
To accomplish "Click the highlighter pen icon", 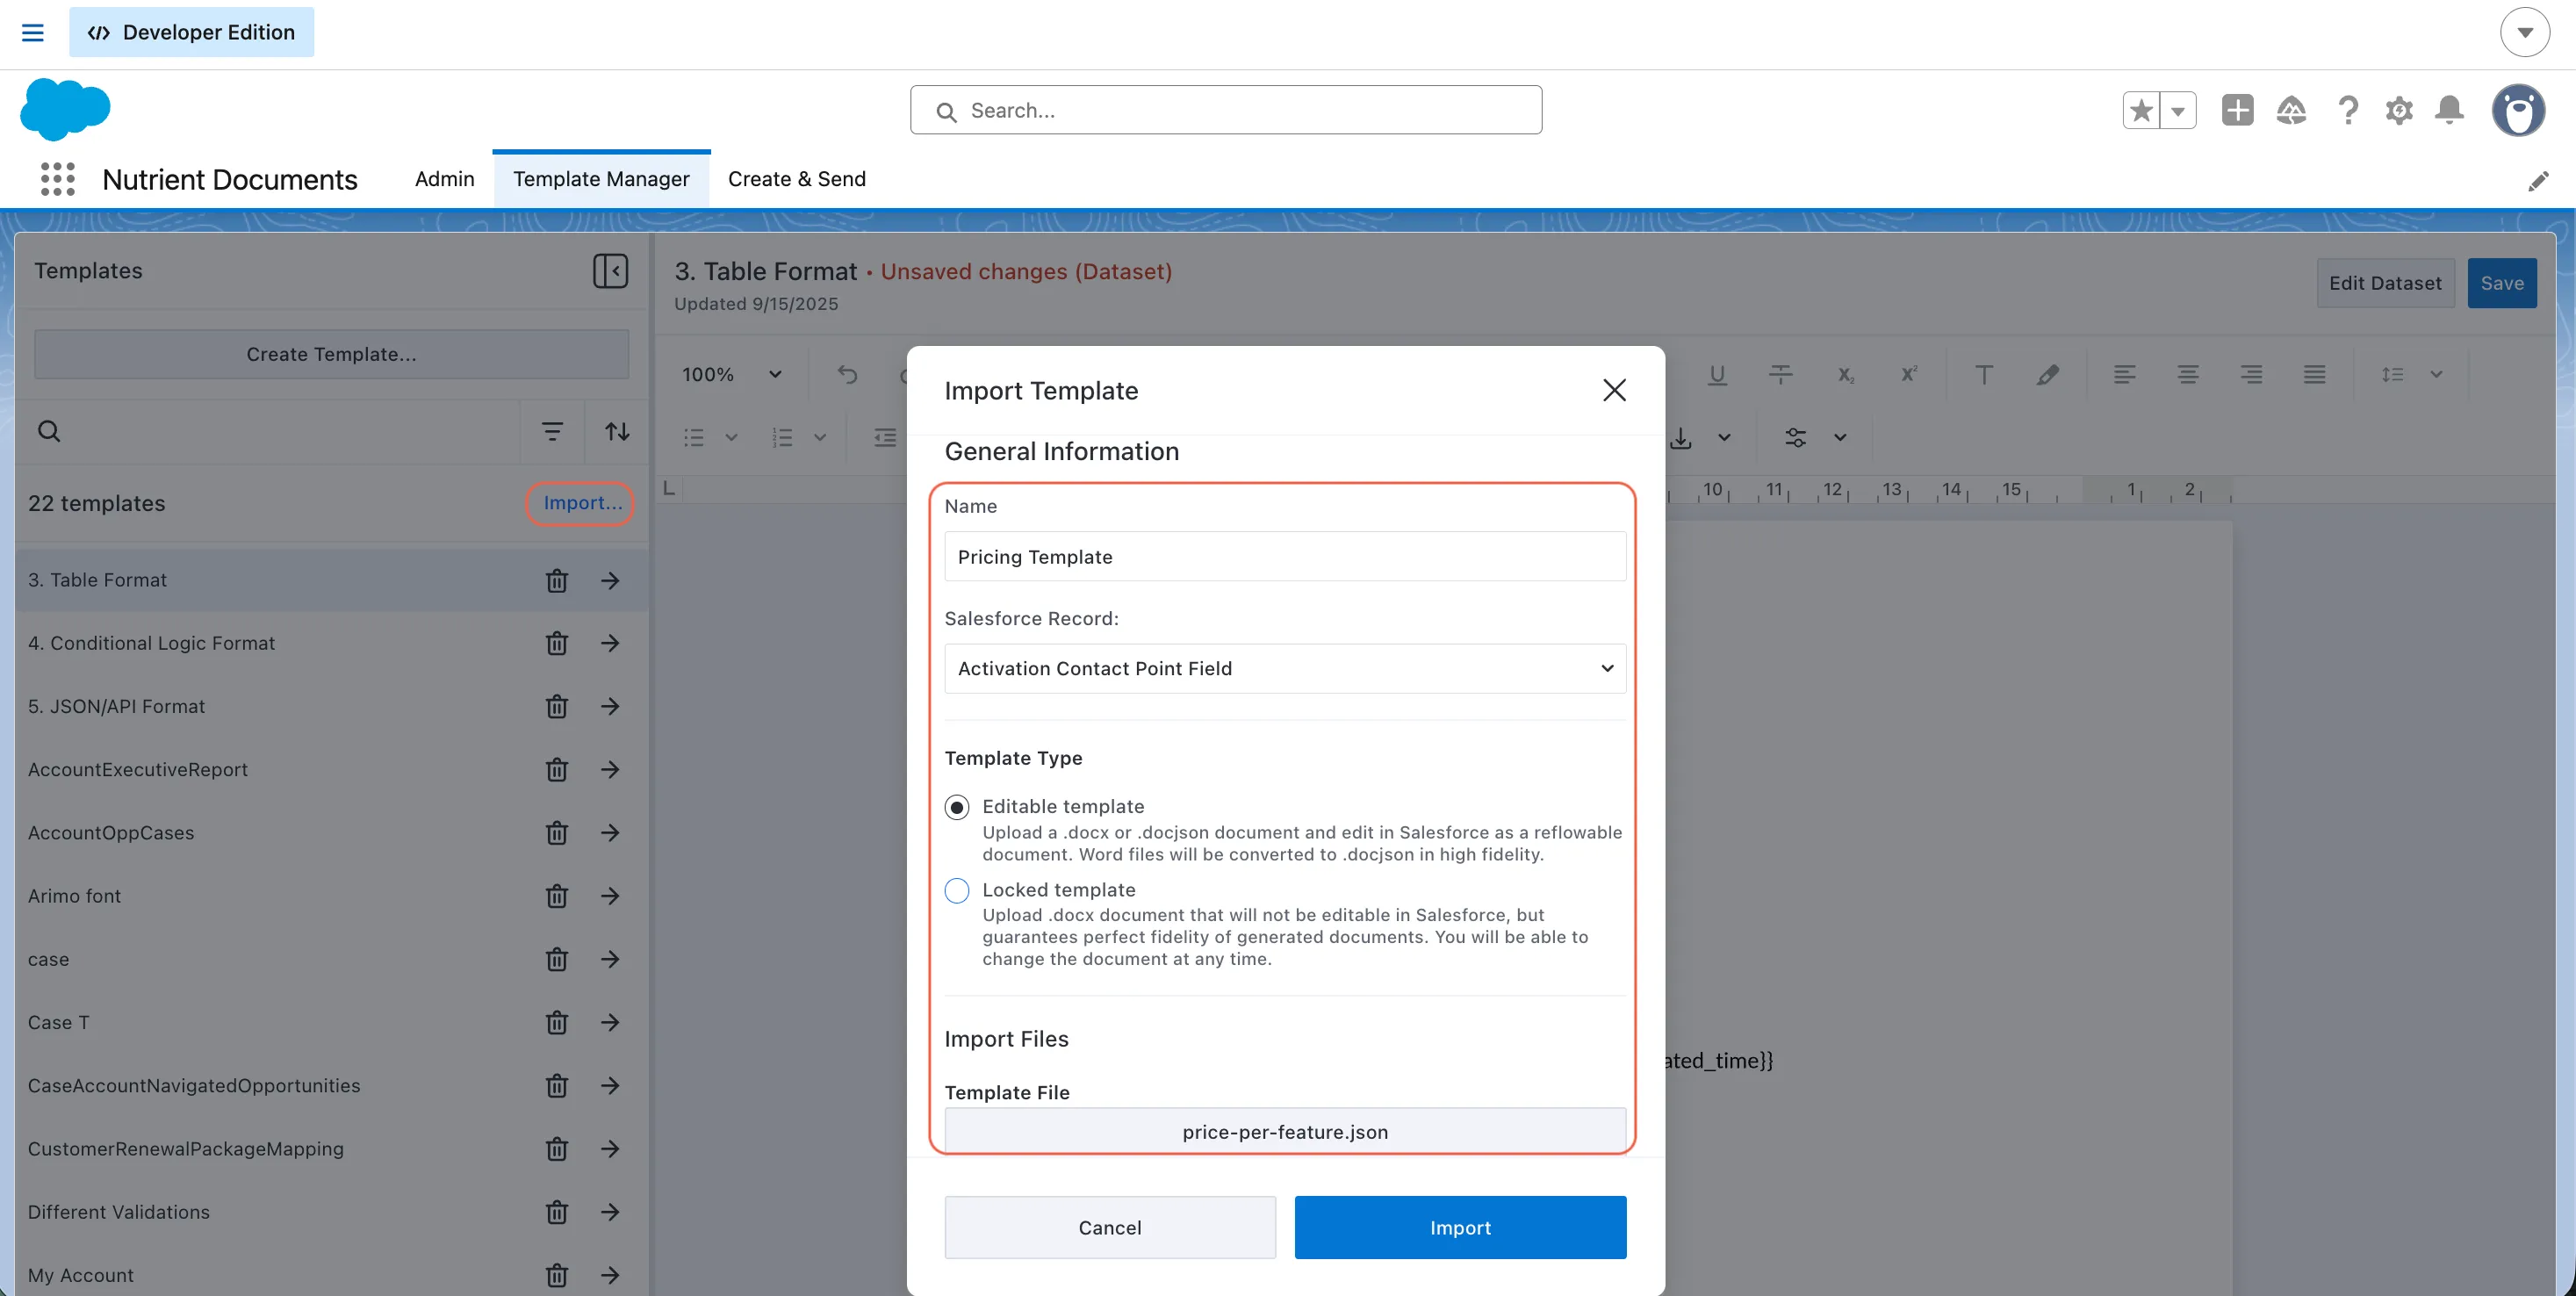I will click(x=2047, y=375).
